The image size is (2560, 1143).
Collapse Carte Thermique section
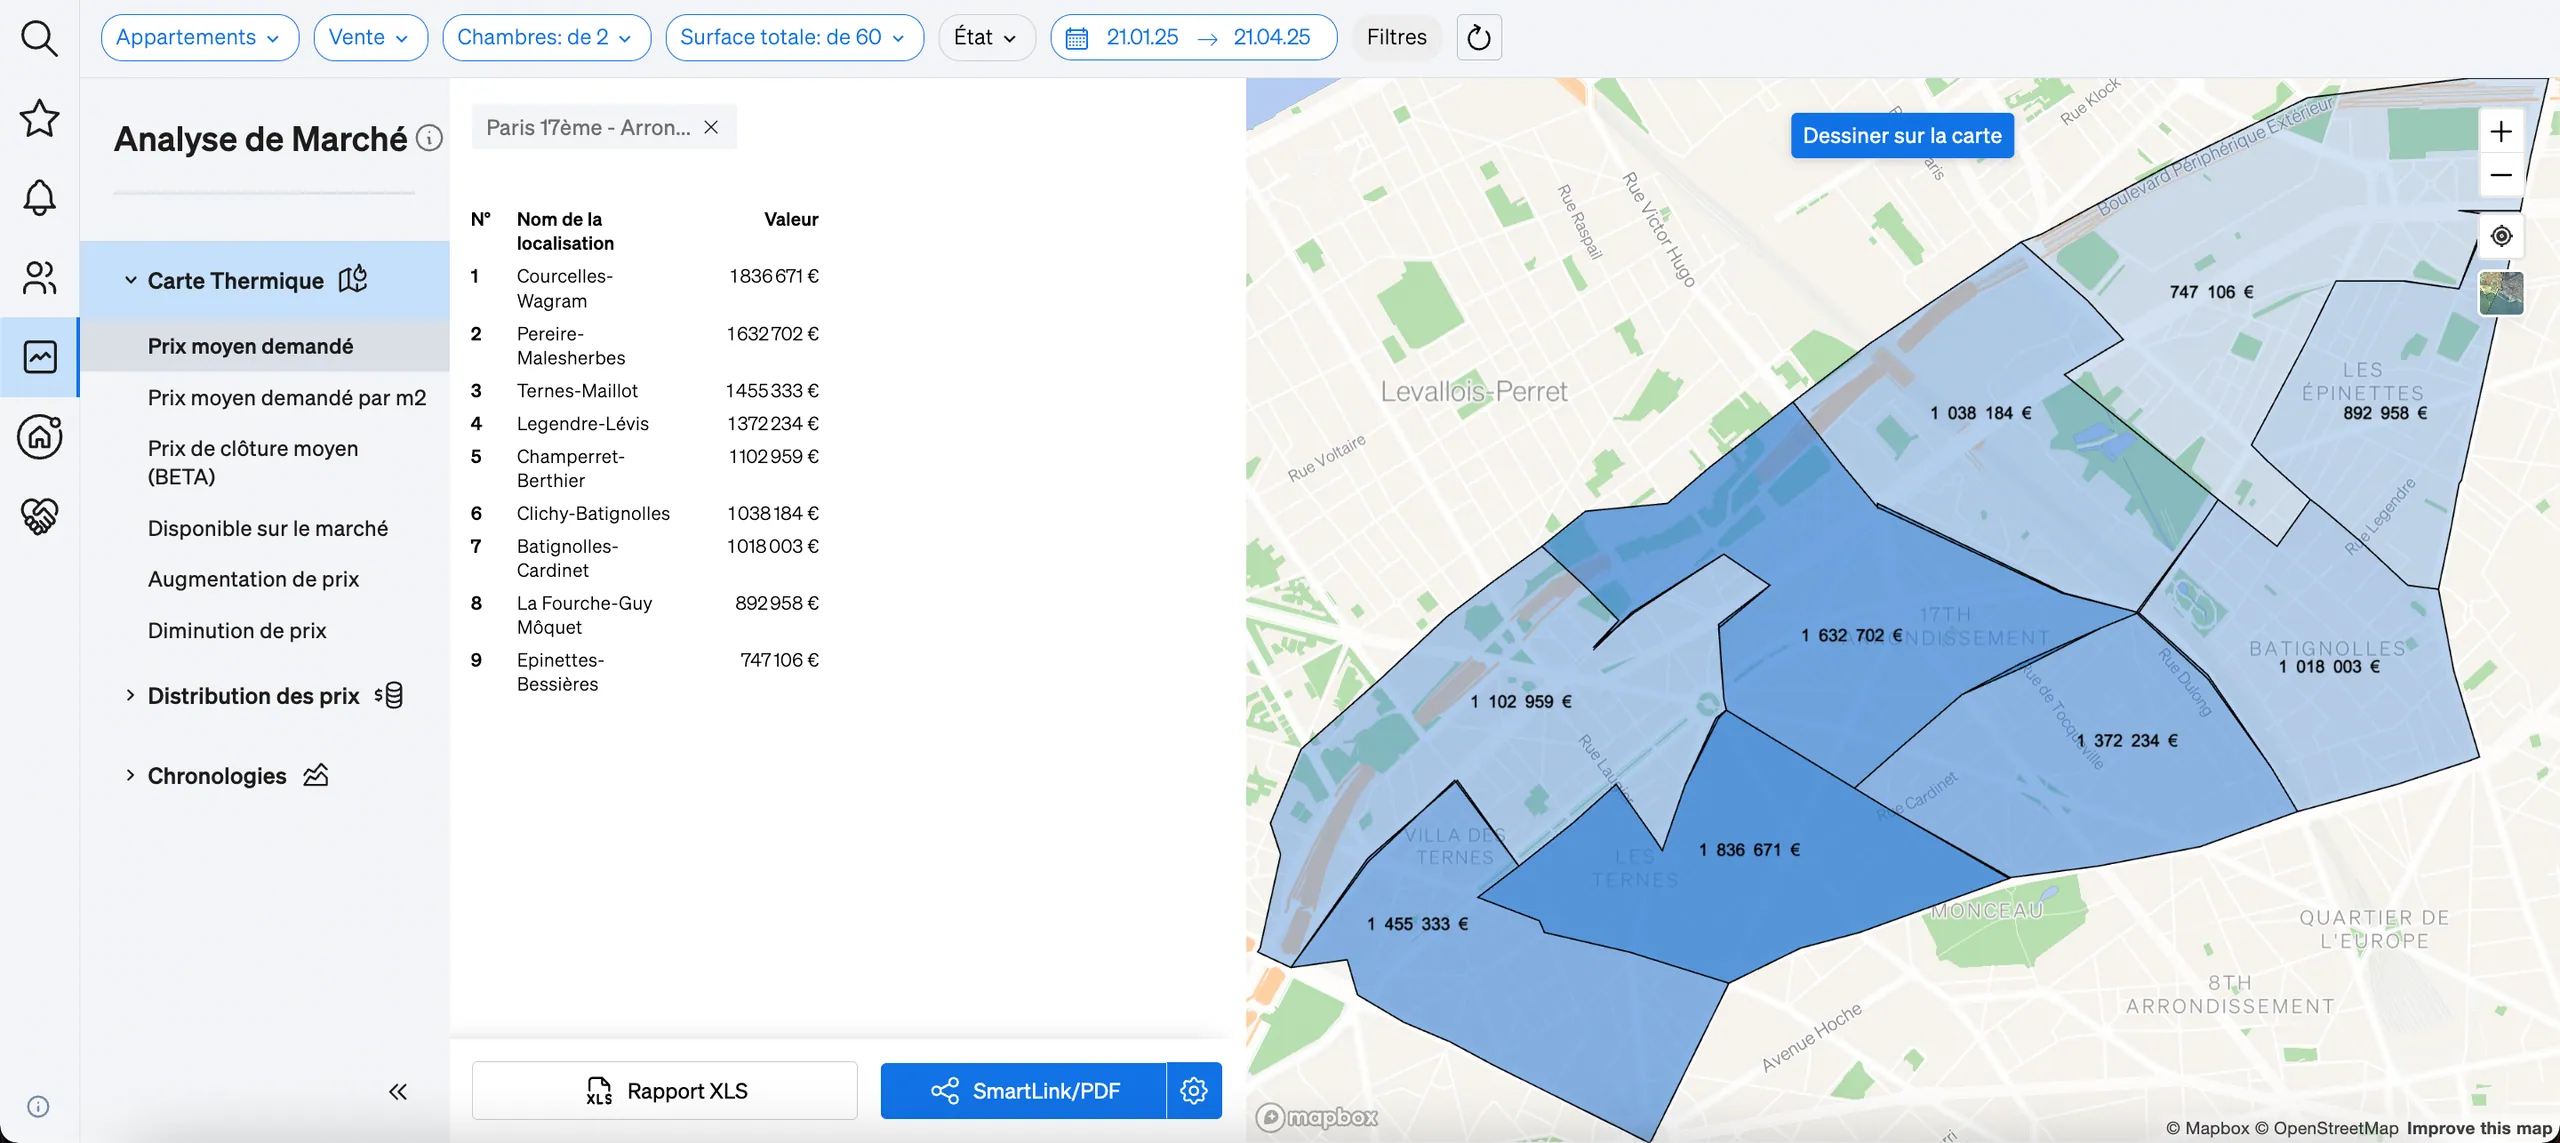(264, 280)
